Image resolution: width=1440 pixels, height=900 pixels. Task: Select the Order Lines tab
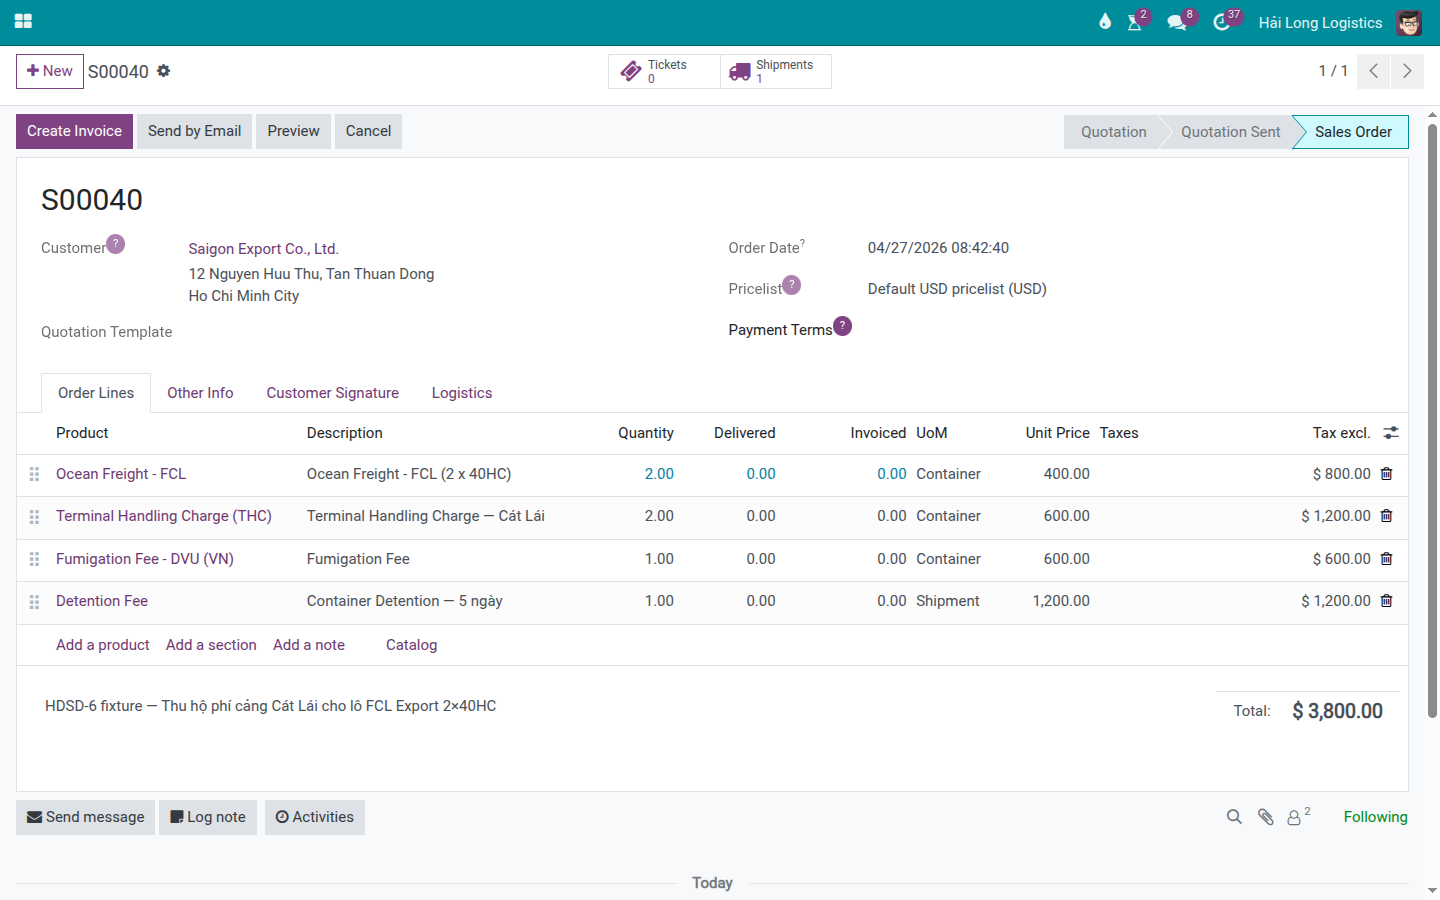tap(96, 393)
